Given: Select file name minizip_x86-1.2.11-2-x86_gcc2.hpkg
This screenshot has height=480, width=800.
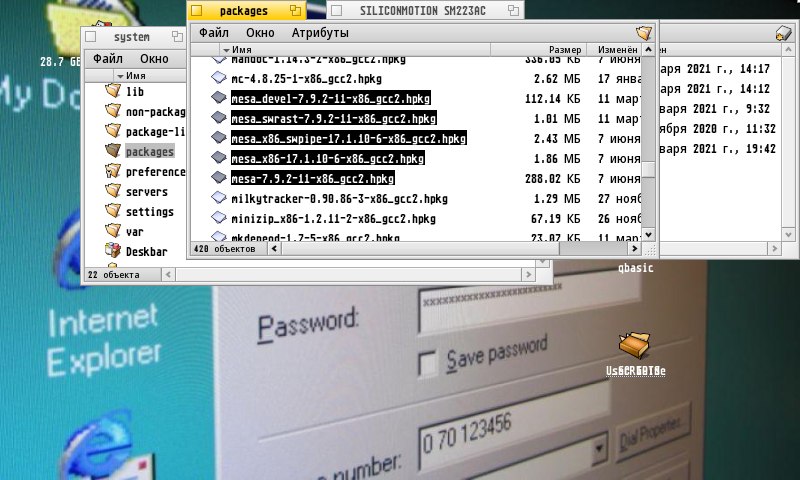Looking at the screenshot, I should 333,218.
